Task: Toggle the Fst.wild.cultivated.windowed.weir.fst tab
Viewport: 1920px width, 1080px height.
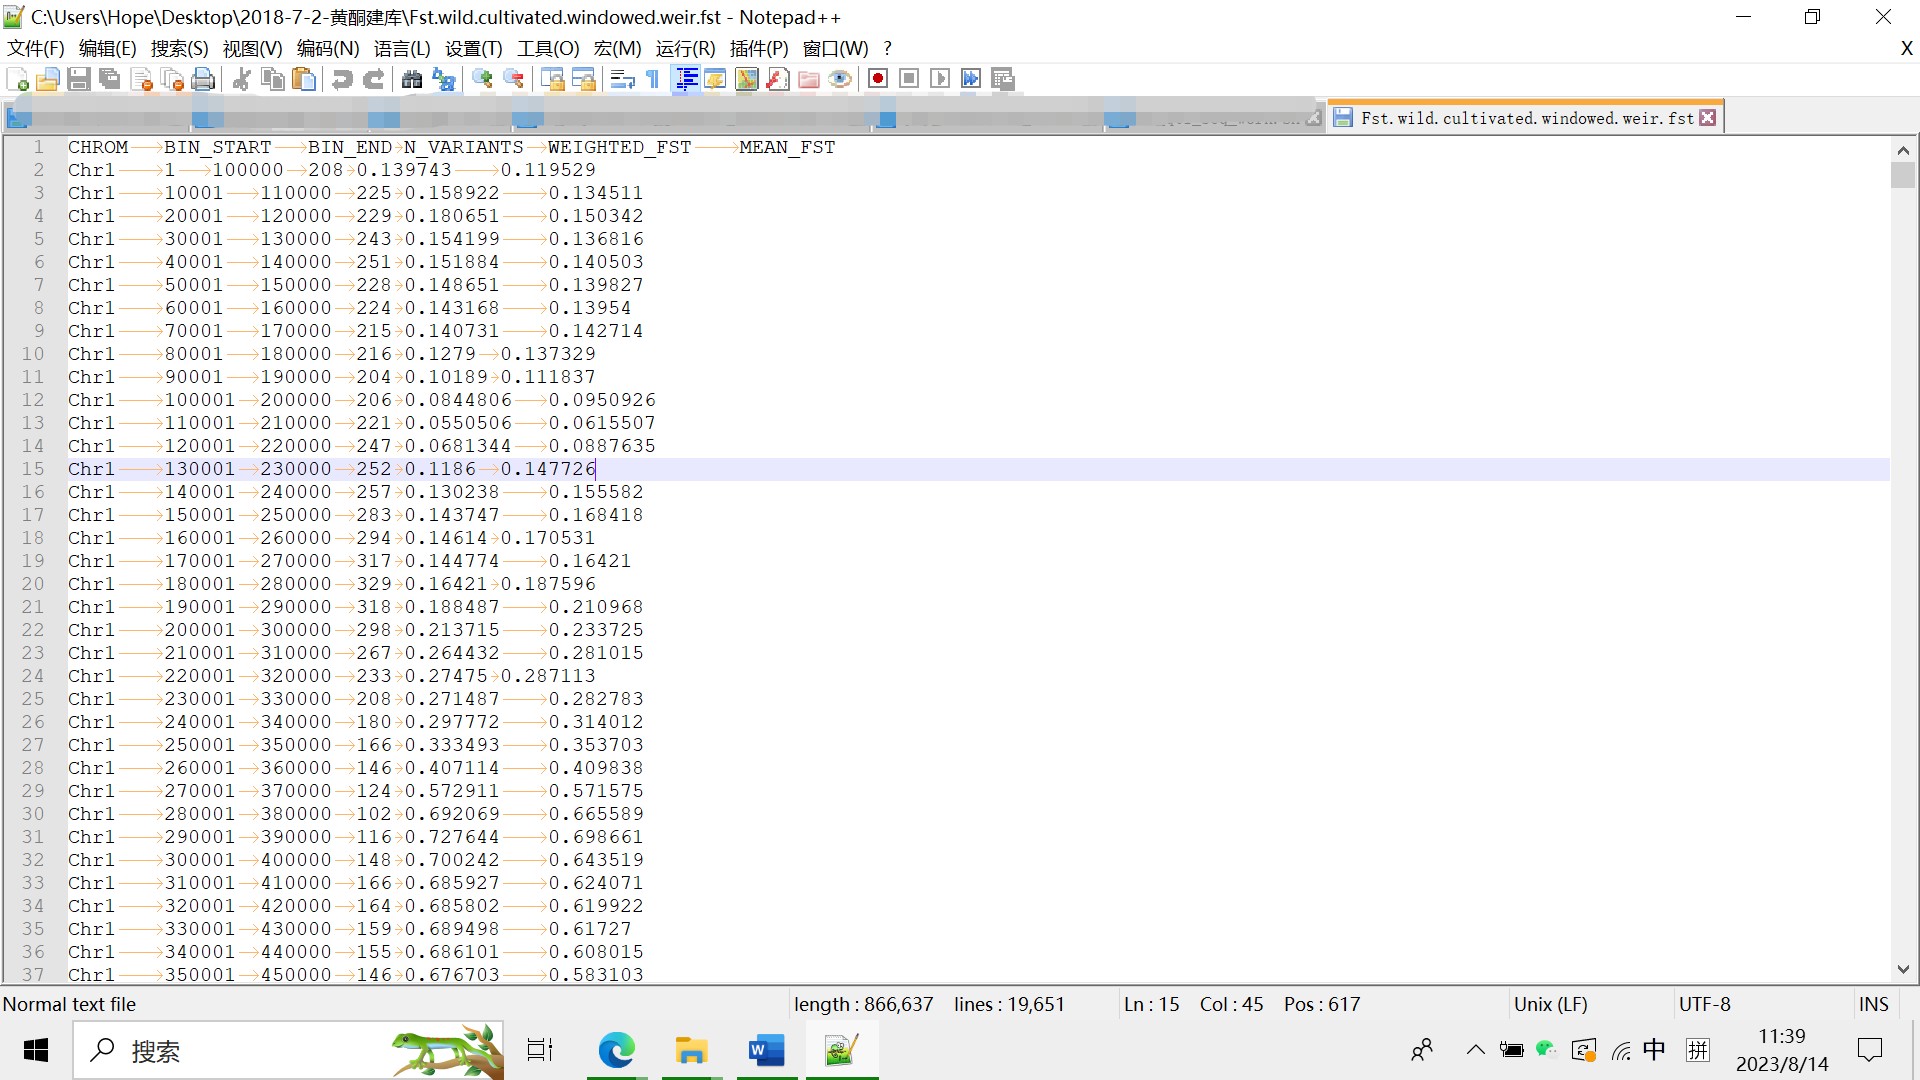Action: tap(1523, 119)
